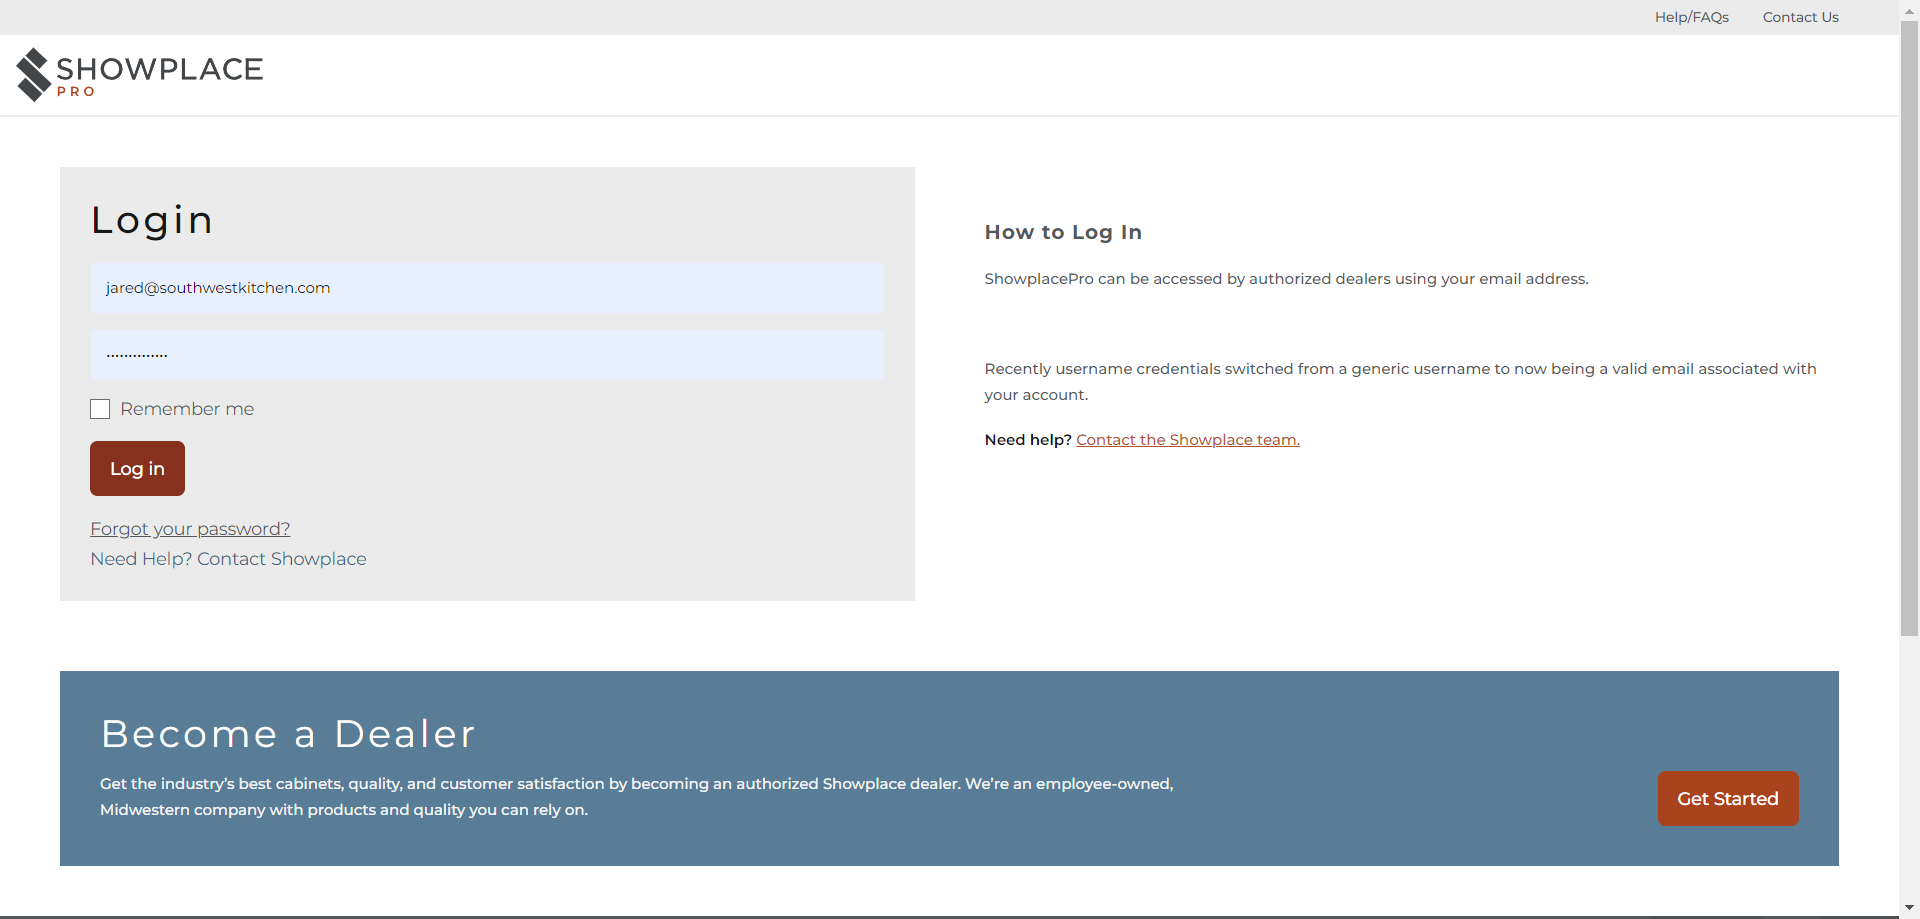Click the How to Log In heading
This screenshot has width=1920, height=919.
coord(1063,232)
